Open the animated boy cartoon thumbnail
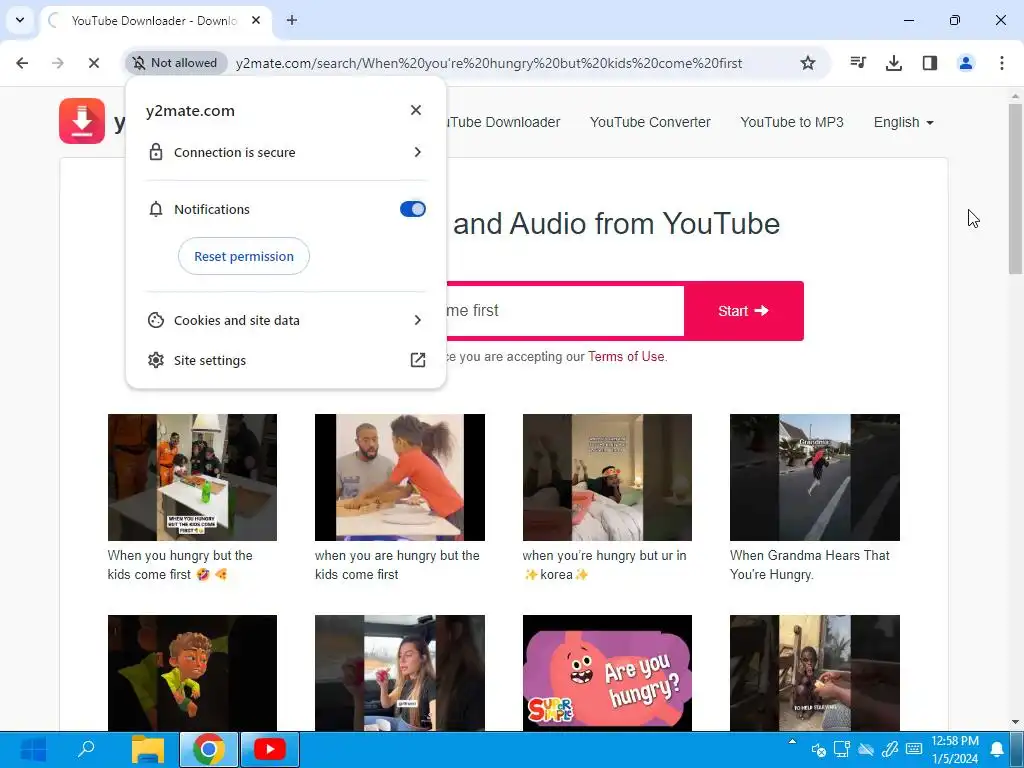 point(192,673)
